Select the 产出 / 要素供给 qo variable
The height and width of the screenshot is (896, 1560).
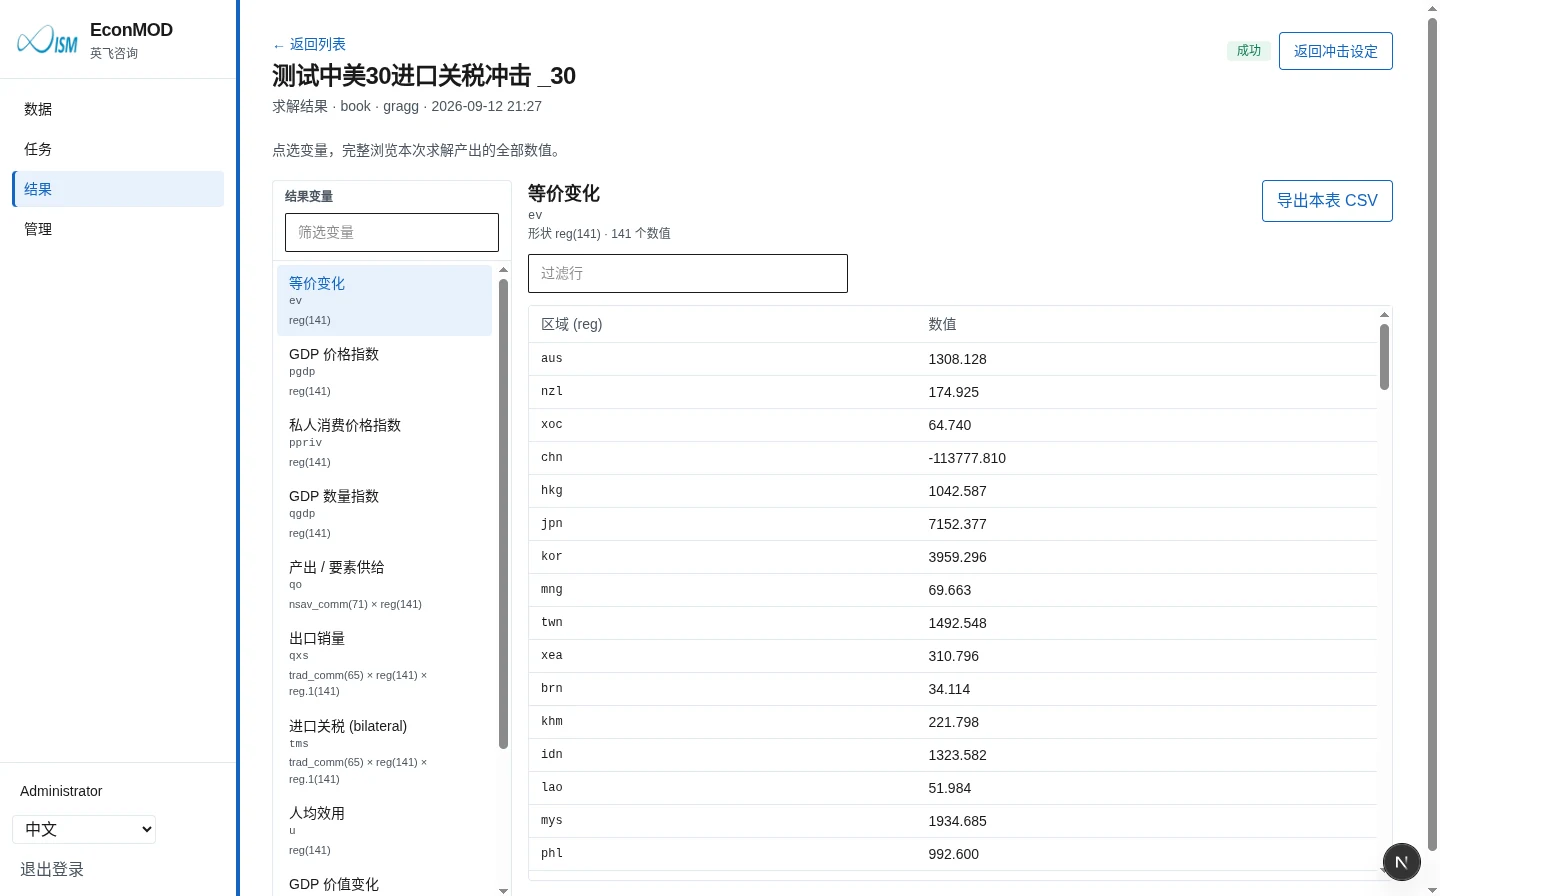(384, 584)
